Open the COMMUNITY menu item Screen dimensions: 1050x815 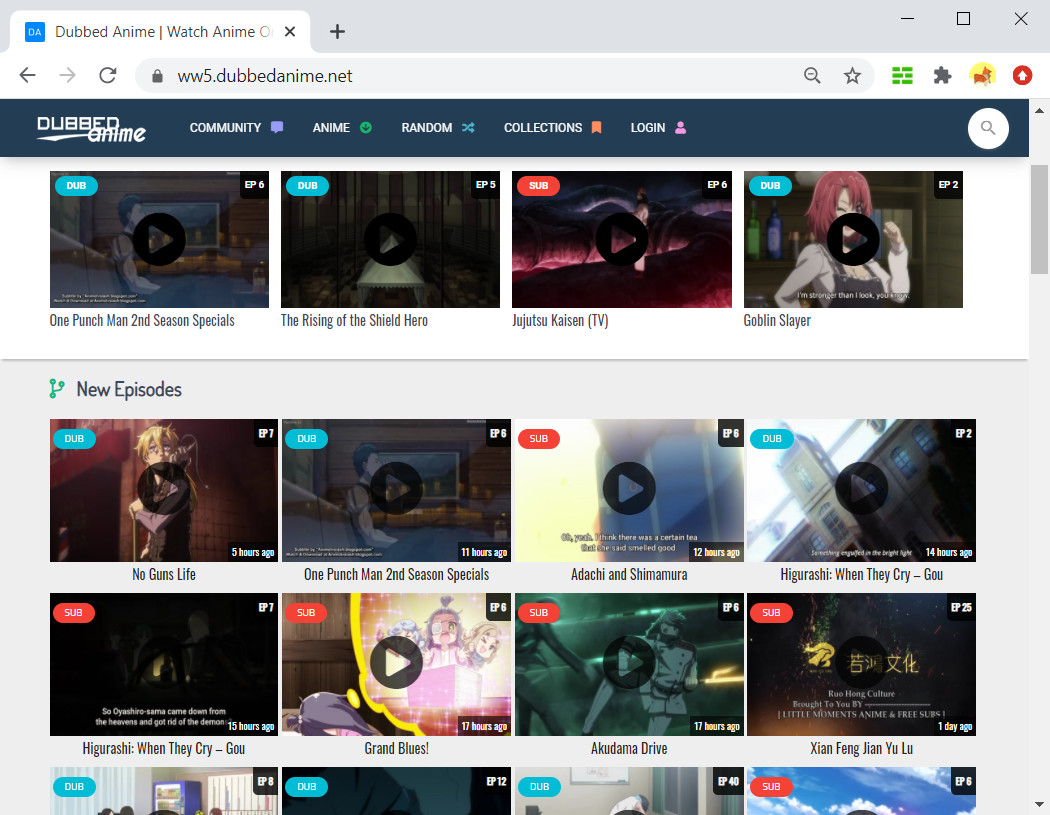pyautogui.click(x=236, y=127)
